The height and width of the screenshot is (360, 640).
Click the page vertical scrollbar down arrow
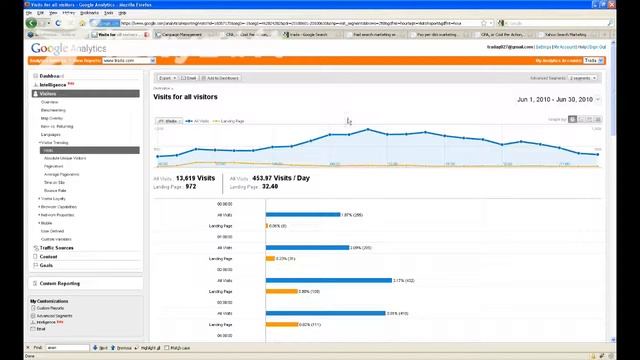pyautogui.click(x=613, y=340)
